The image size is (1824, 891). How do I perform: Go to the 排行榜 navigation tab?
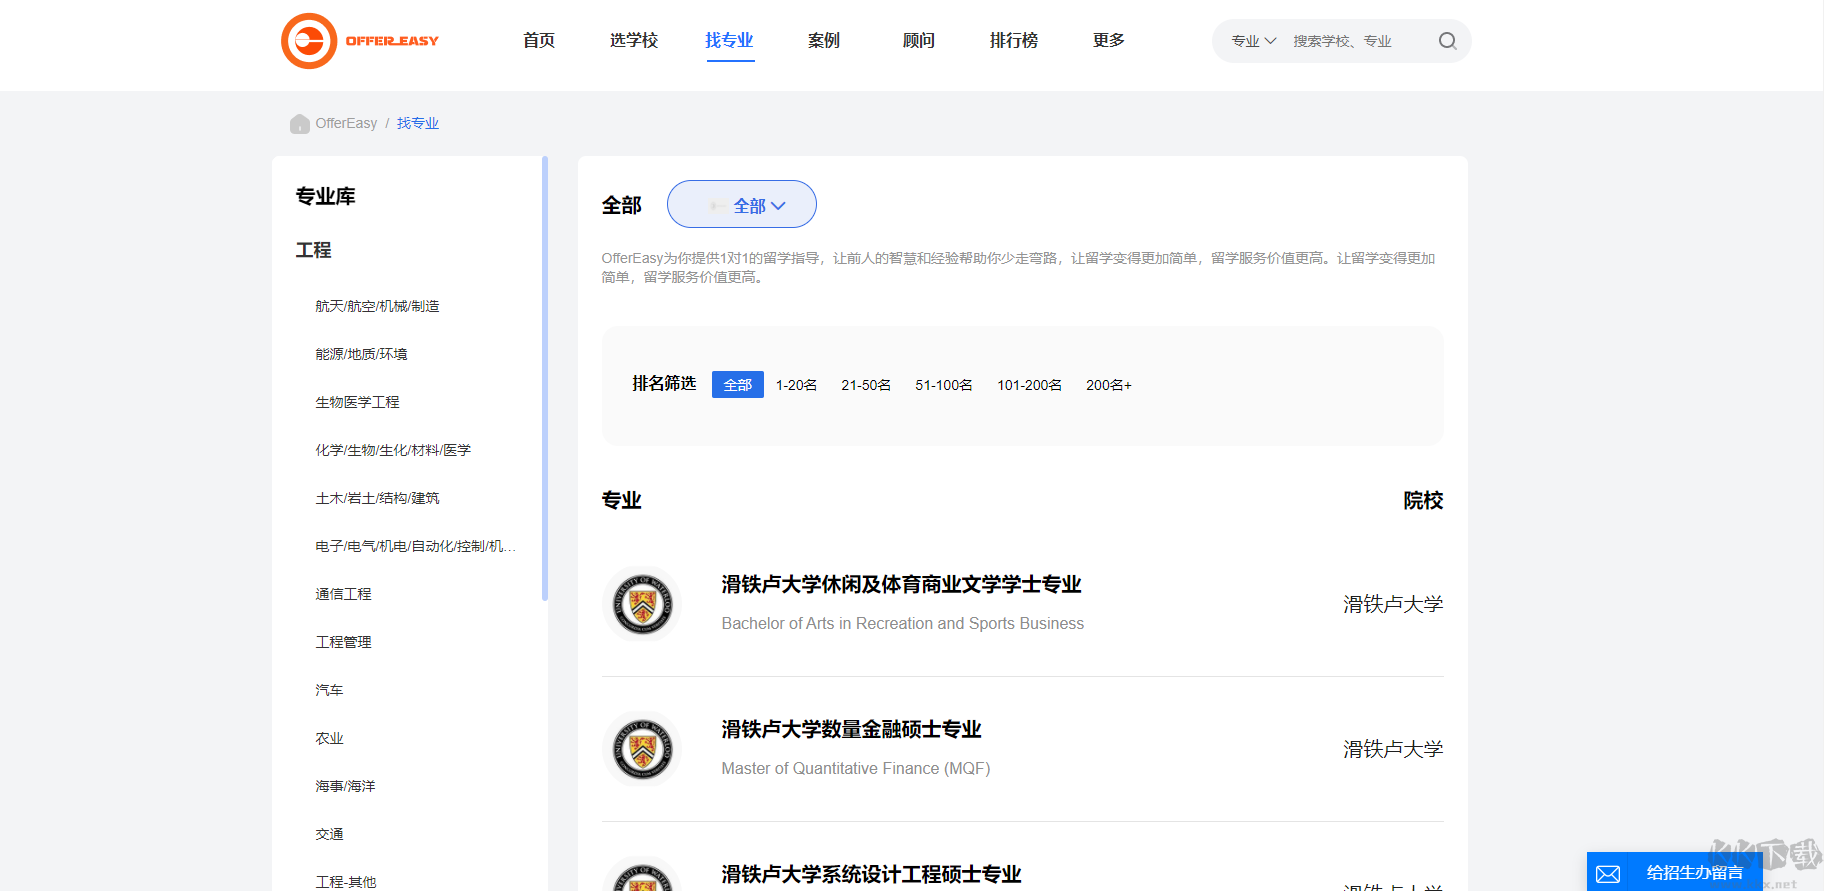tap(1013, 41)
